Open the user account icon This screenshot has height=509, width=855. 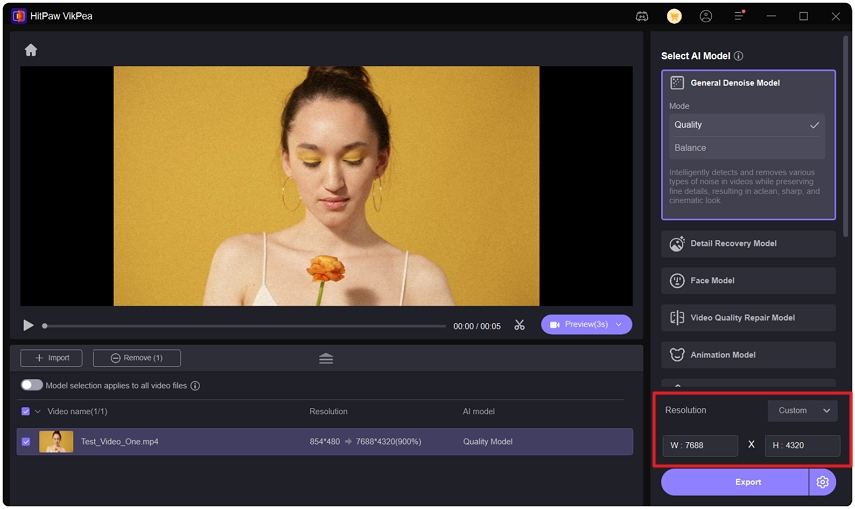coord(706,16)
